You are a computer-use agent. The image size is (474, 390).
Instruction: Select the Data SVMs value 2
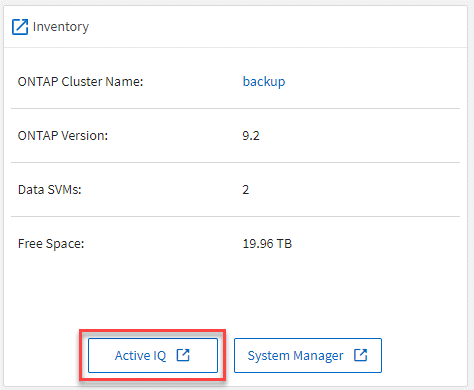click(246, 190)
